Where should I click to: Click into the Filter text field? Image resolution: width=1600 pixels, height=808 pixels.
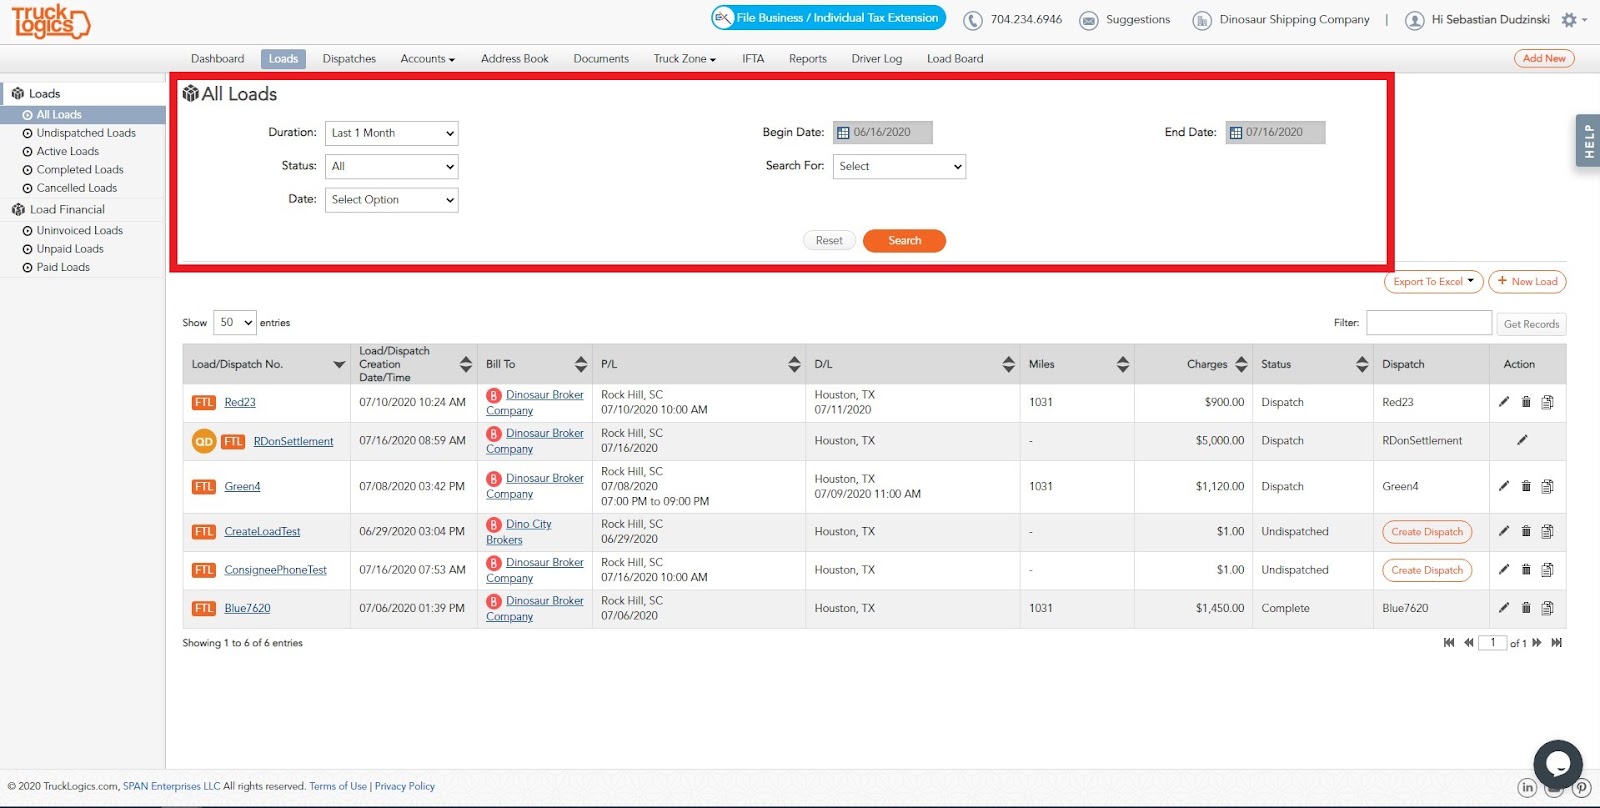[x=1429, y=323]
